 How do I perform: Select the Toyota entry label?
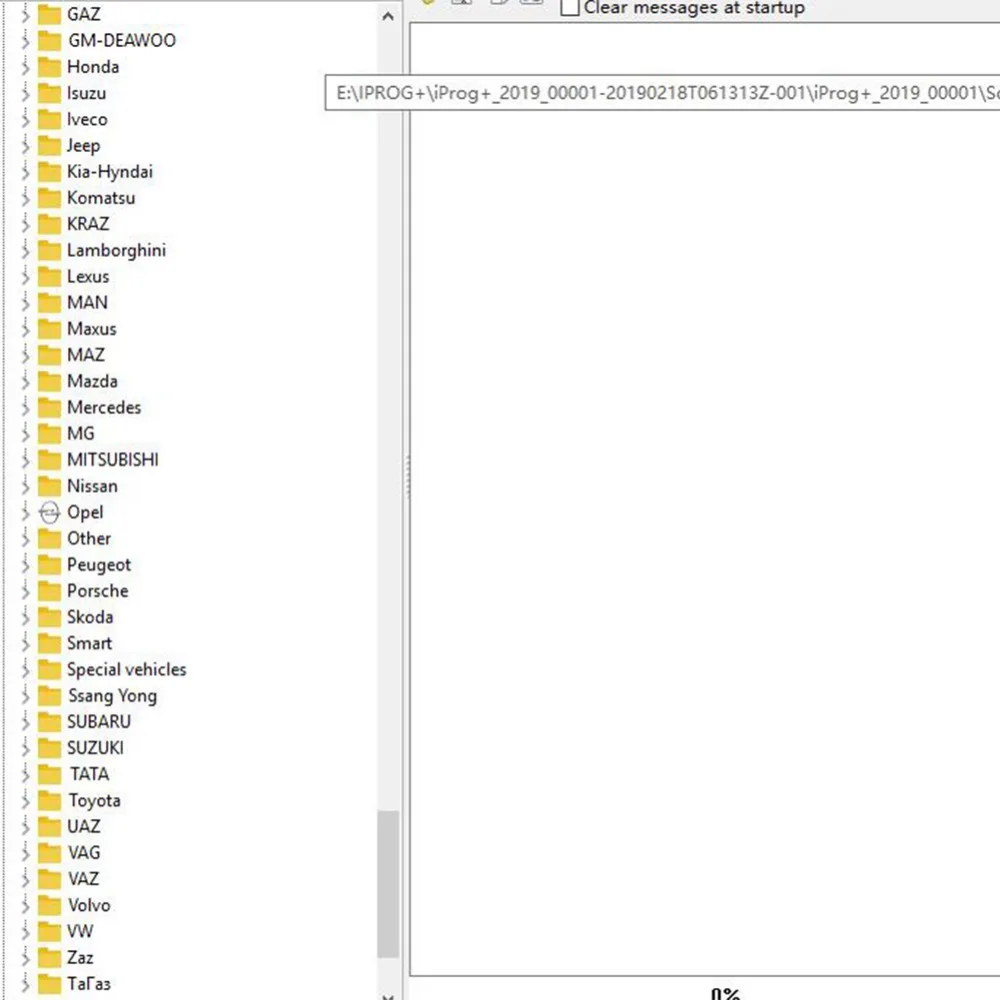click(x=94, y=800)
